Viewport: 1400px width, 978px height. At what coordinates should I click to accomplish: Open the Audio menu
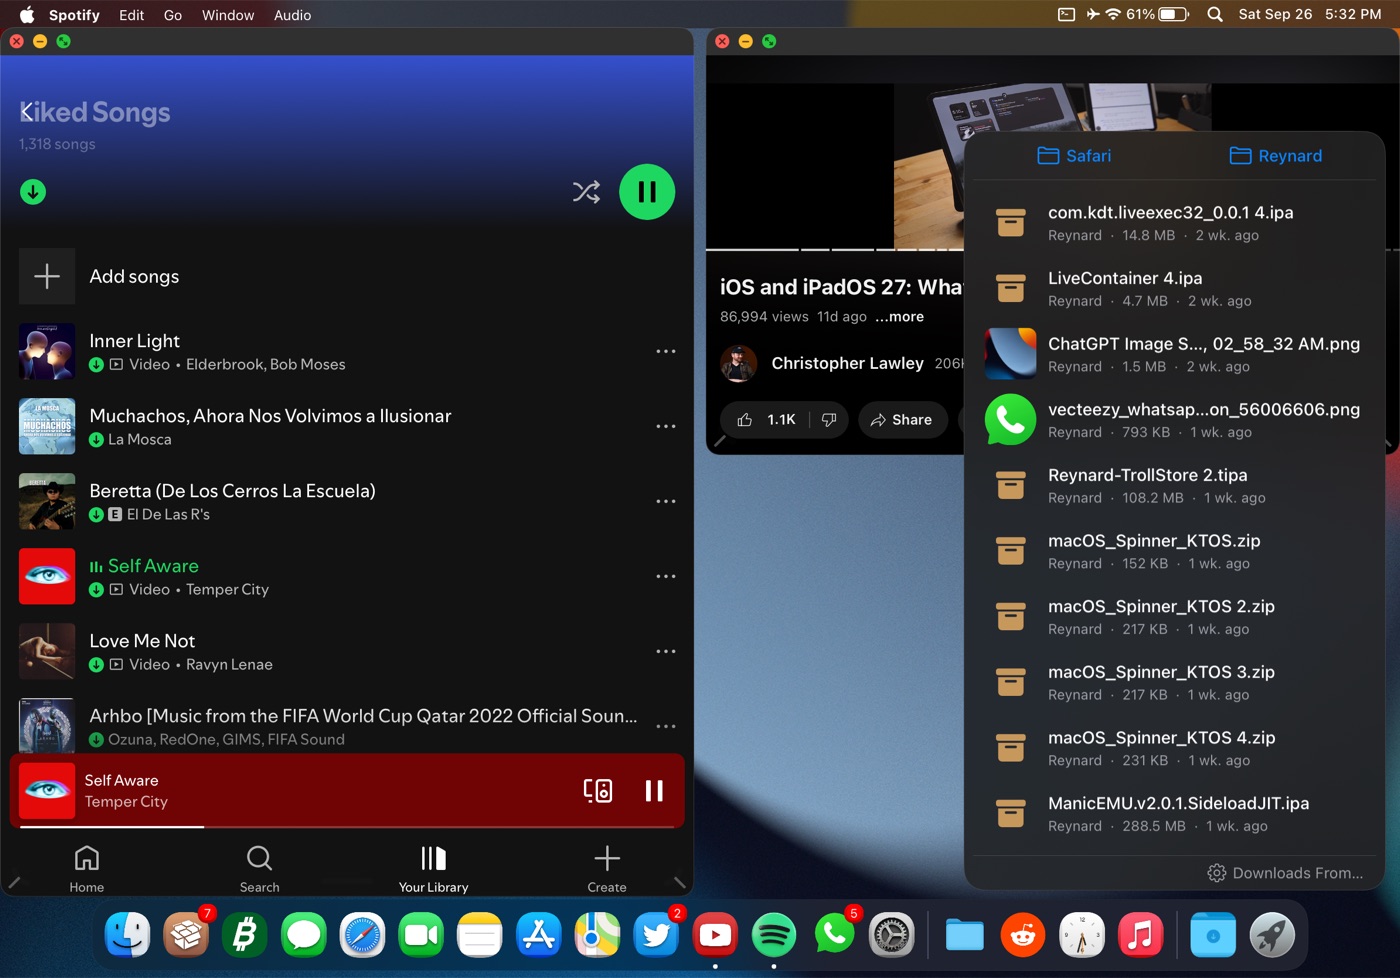tap(293, 15)
